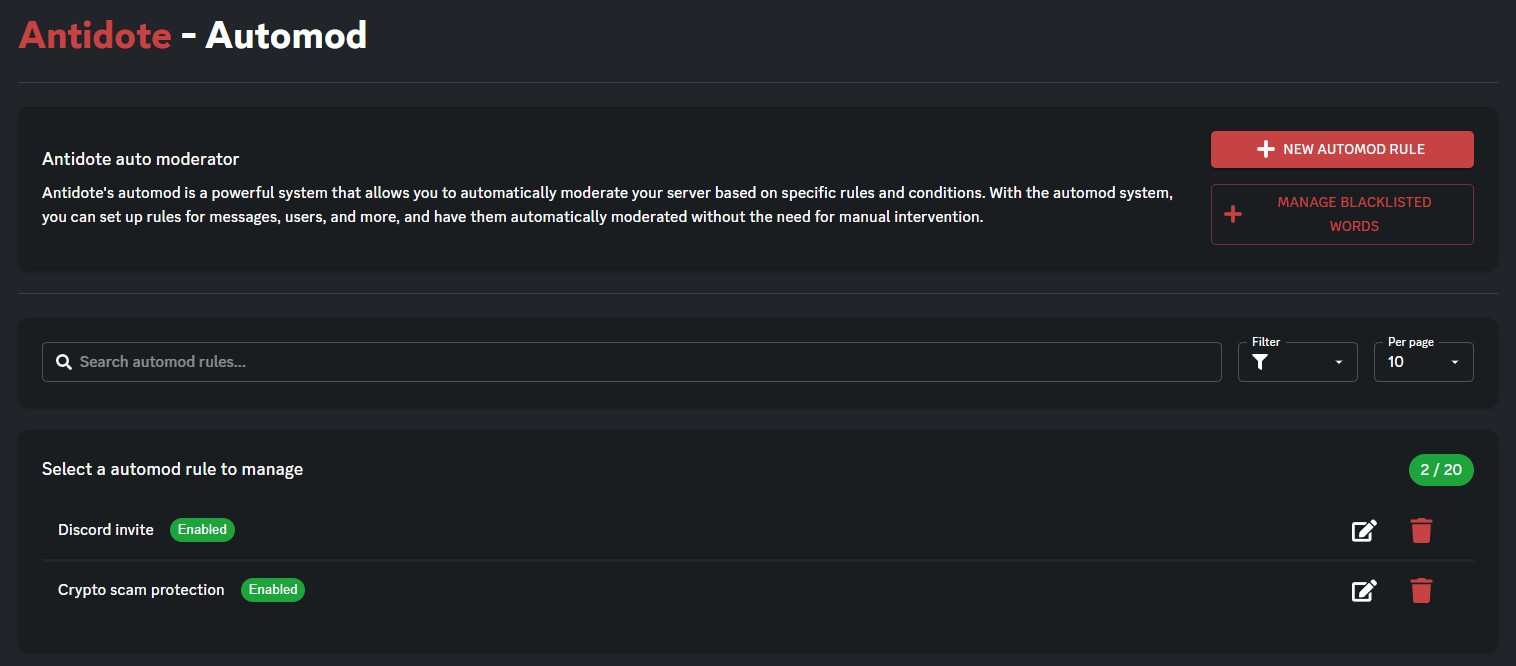Edit the Crypto scam protection rule

click(1364, 591)
